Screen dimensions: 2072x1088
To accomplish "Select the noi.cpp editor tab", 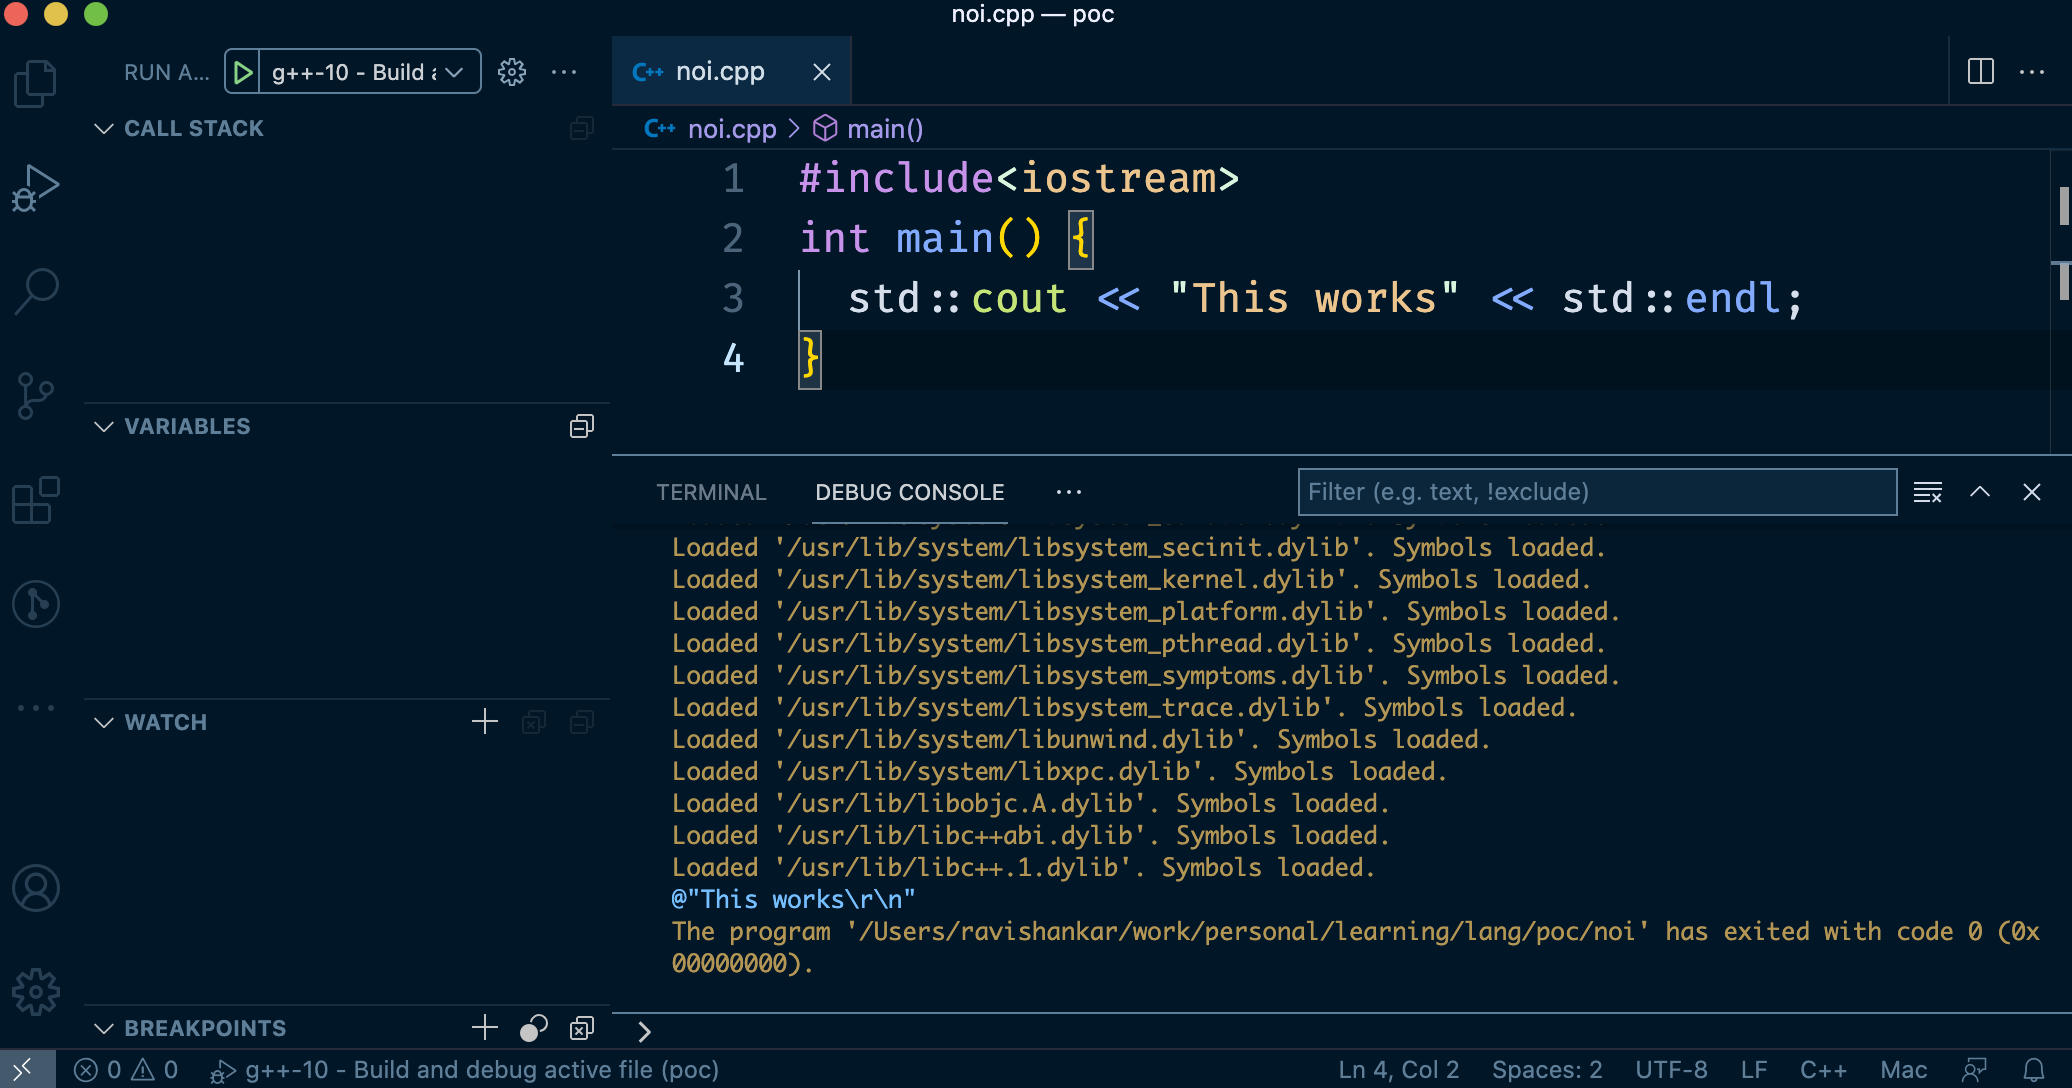I will coord(718,72).
